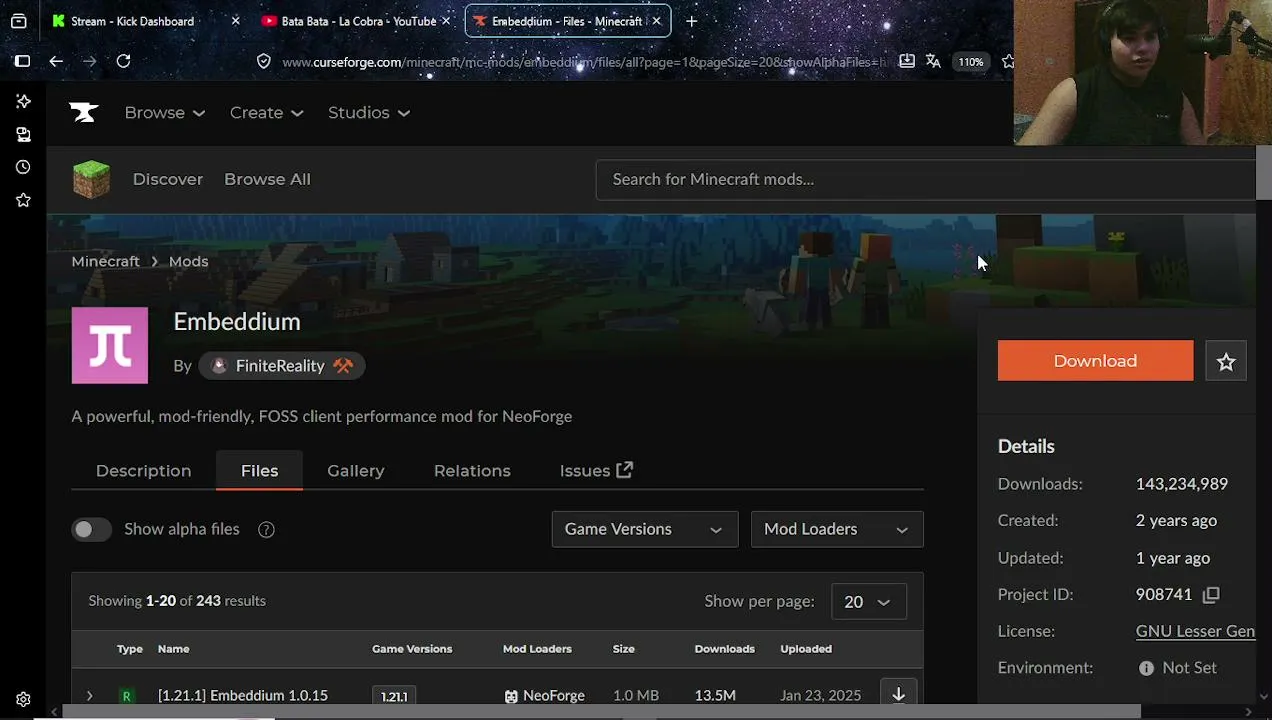Image resolution: width=1272 pixels, height=720 pixels.
Task: Close the Embeddium Files tab
Action: (657, 21)
